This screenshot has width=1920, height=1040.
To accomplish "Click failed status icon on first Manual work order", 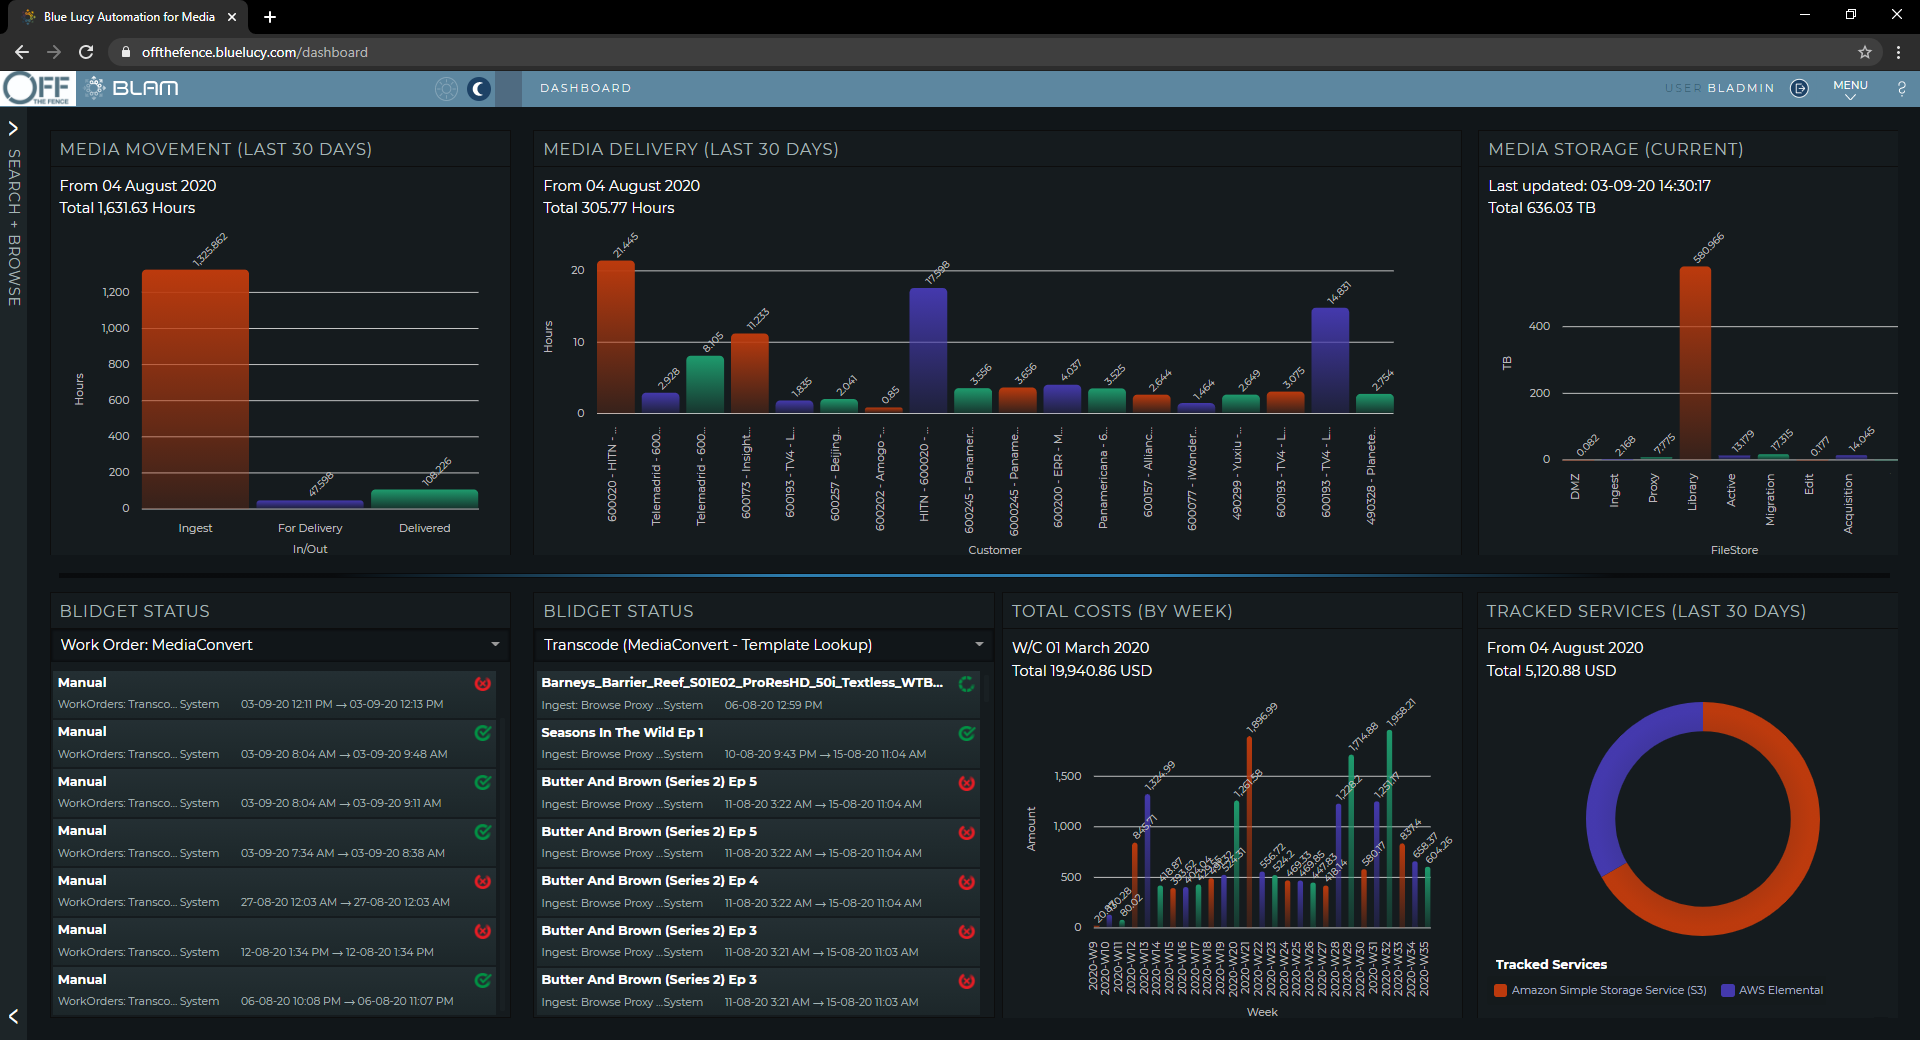I will pos(483,684).
